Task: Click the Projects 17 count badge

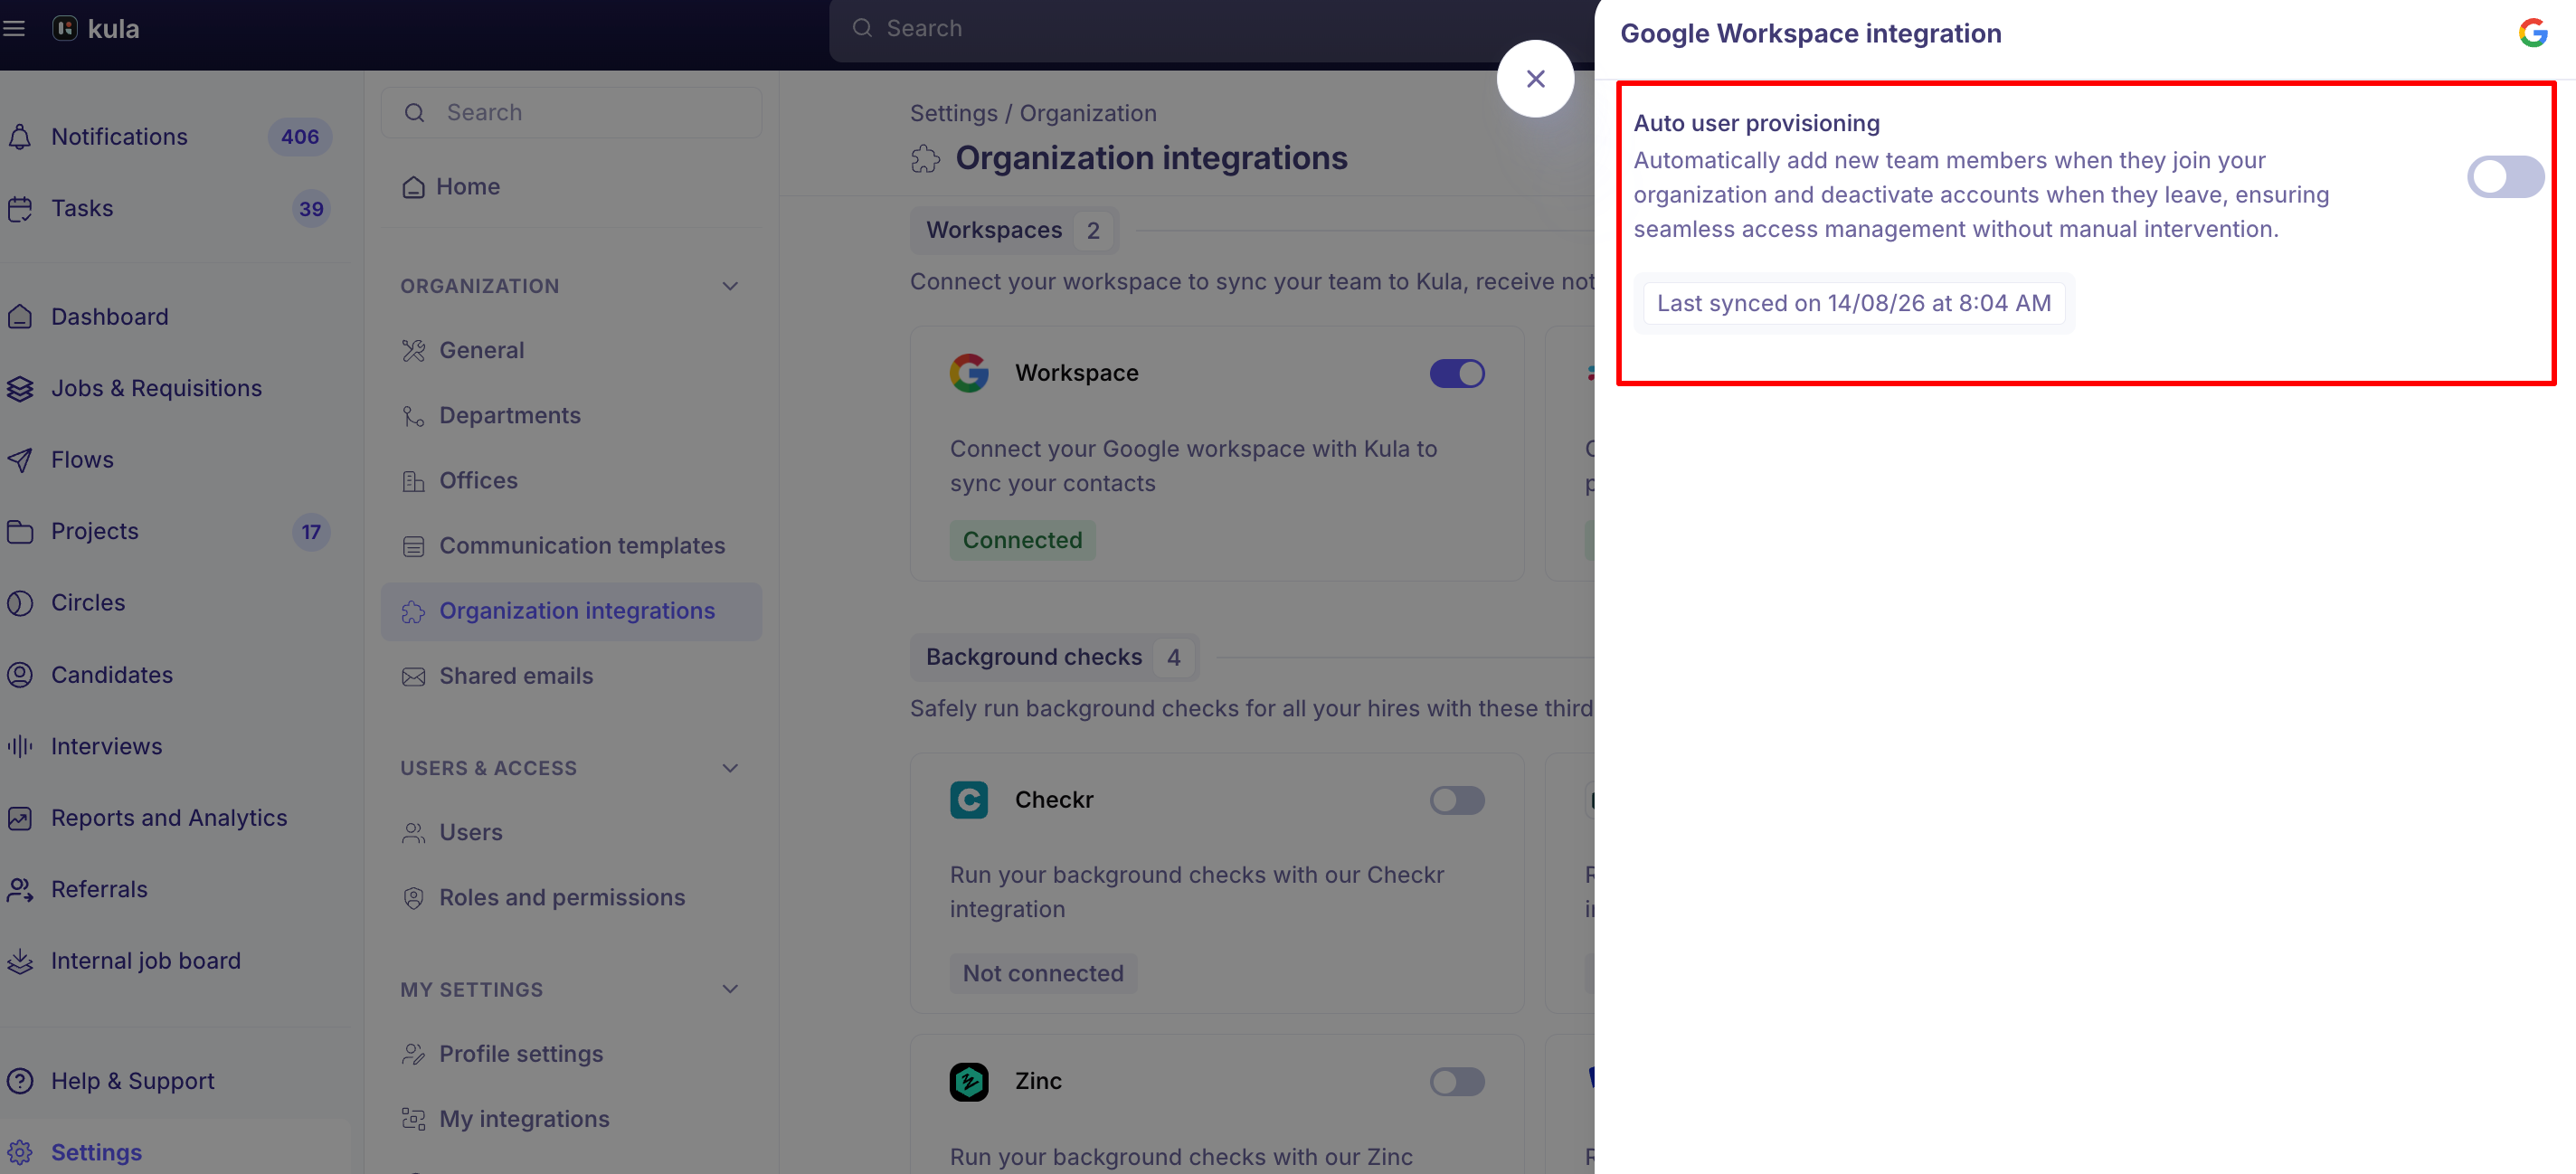Action: tap(311, 532)
